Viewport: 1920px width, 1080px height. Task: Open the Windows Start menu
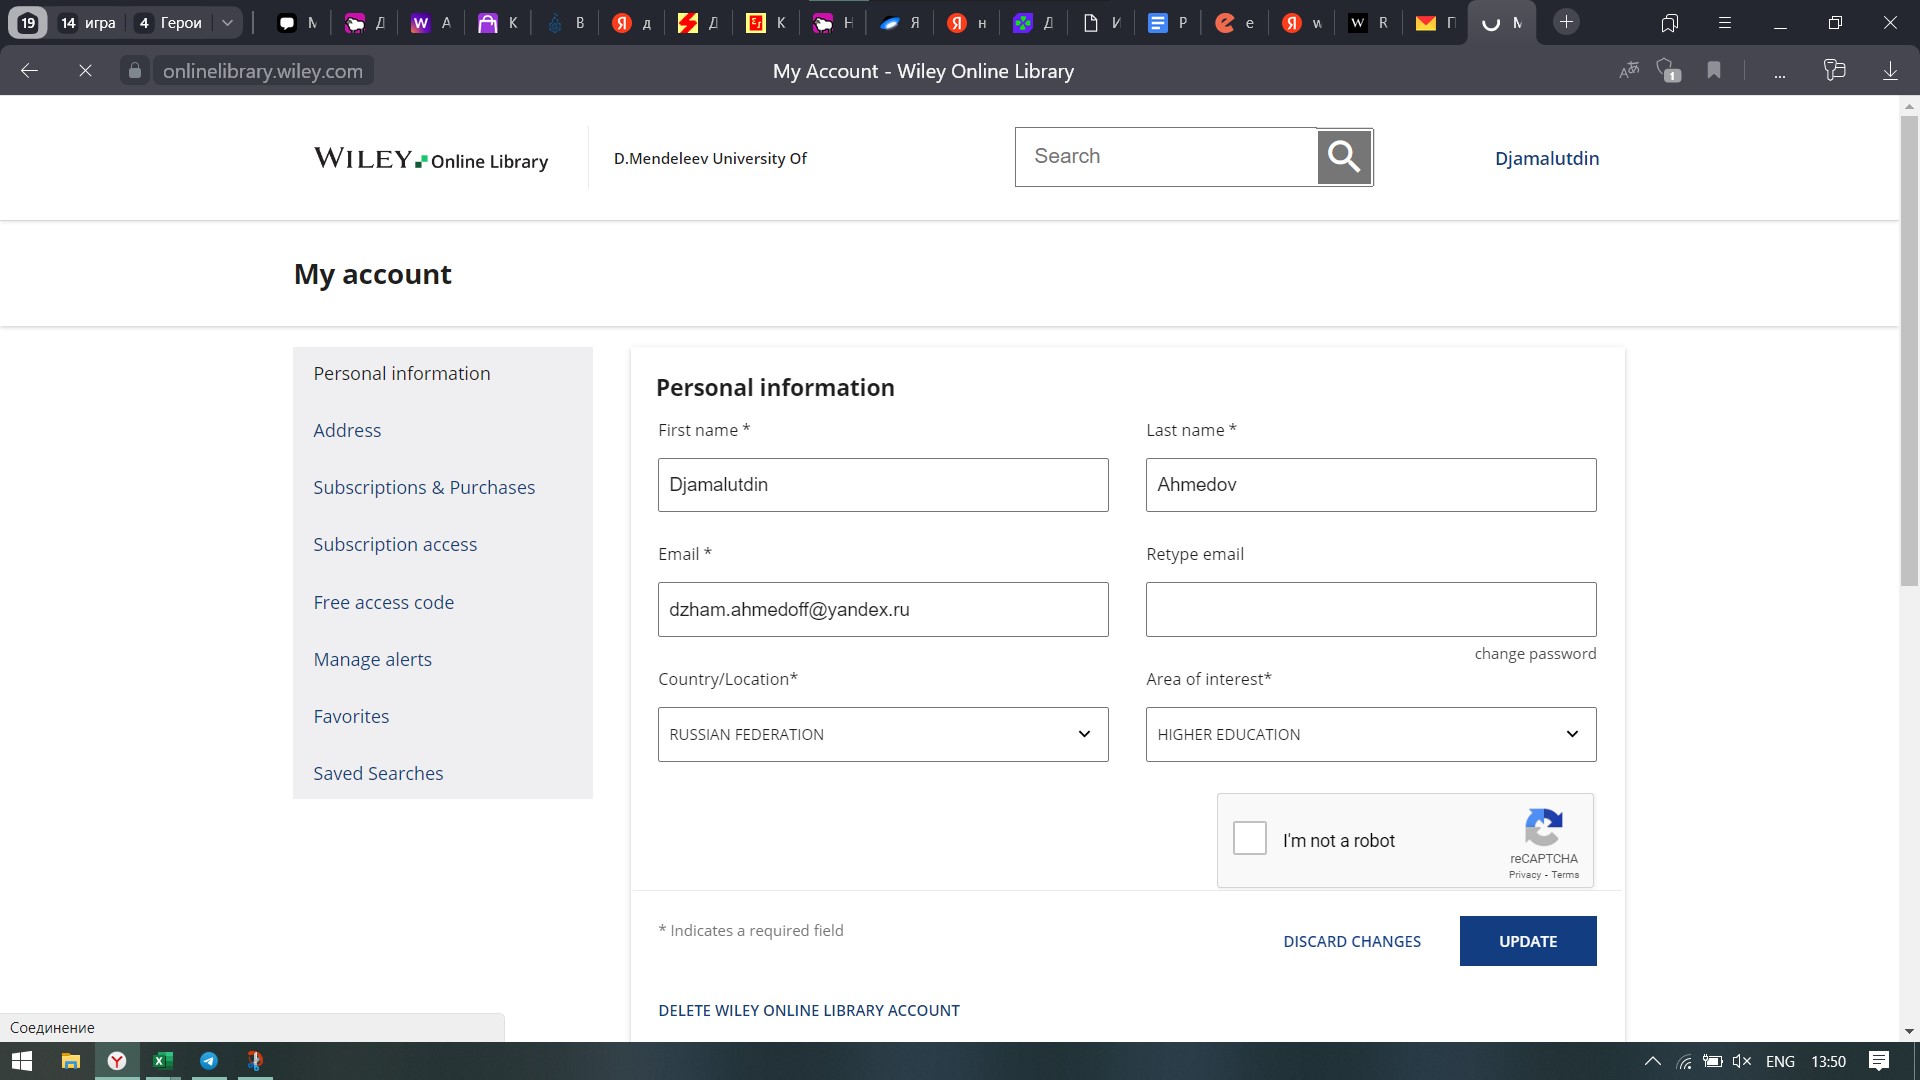click(x=21, y=1061)
